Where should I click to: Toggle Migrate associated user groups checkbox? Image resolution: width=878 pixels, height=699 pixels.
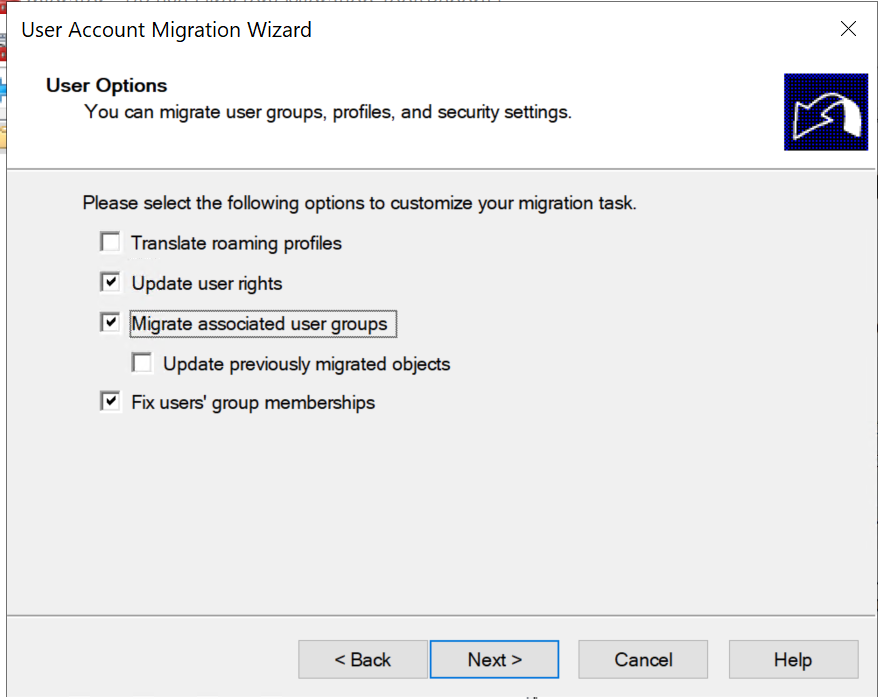[x=110, y=323]
